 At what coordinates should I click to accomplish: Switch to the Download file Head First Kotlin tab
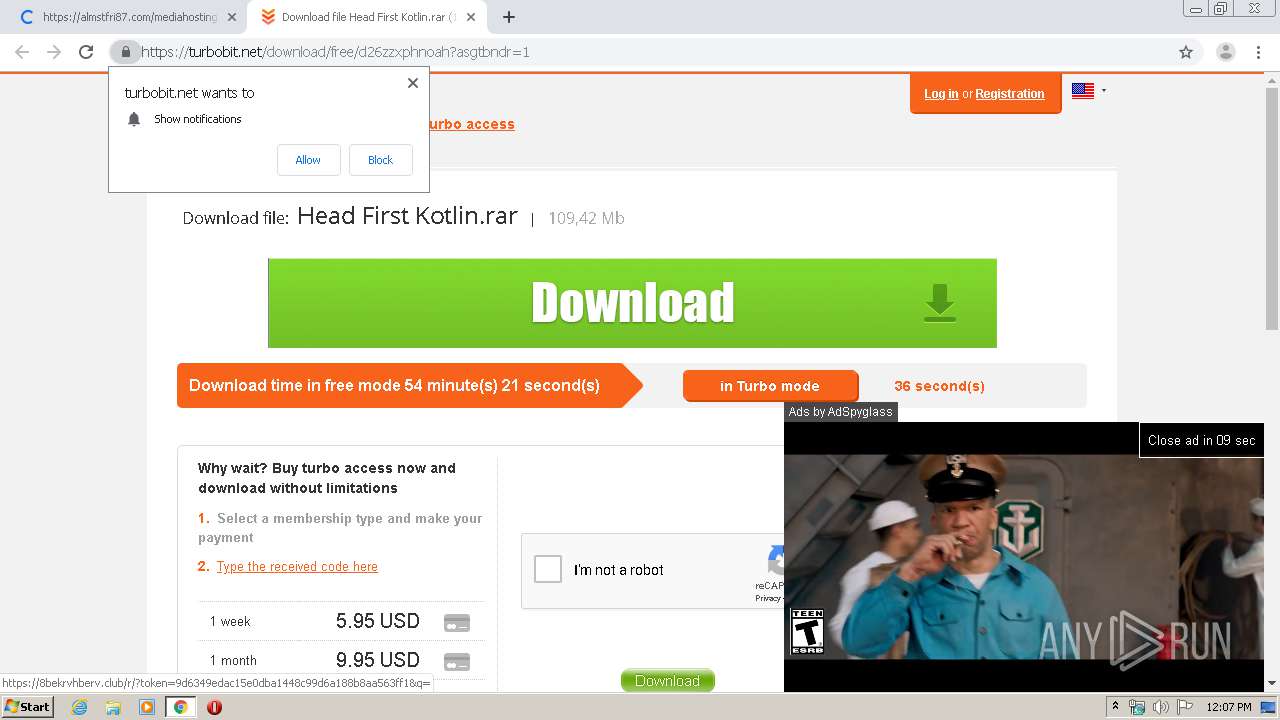368,17
